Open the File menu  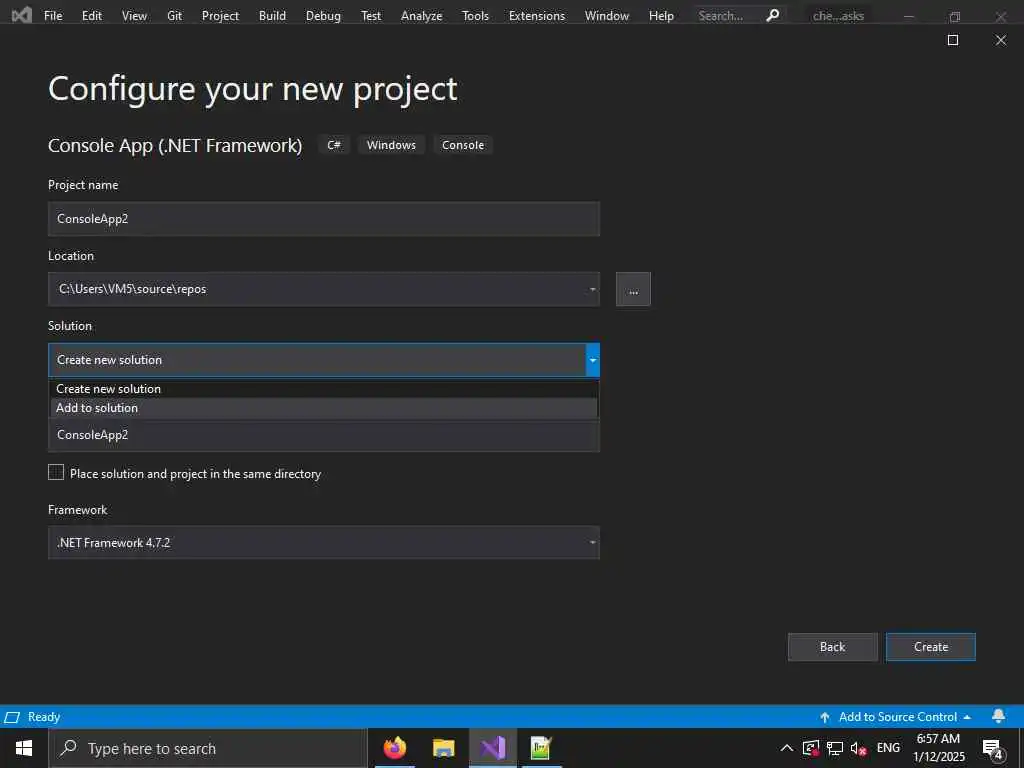pyautogui.click(x=53, y=16)
